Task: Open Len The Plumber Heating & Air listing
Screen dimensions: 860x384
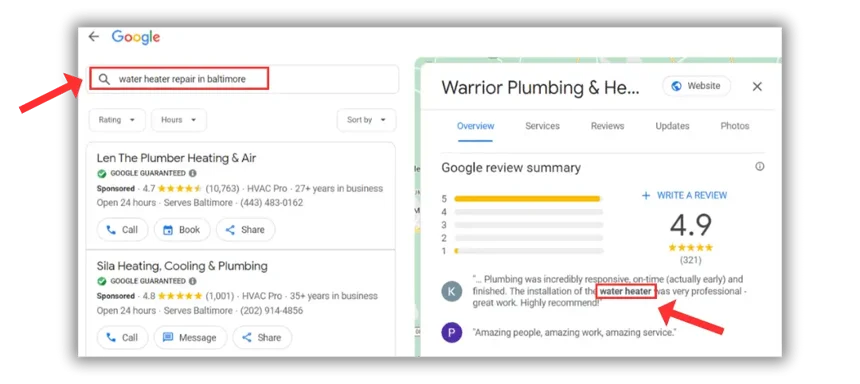Action: point(176,158)
